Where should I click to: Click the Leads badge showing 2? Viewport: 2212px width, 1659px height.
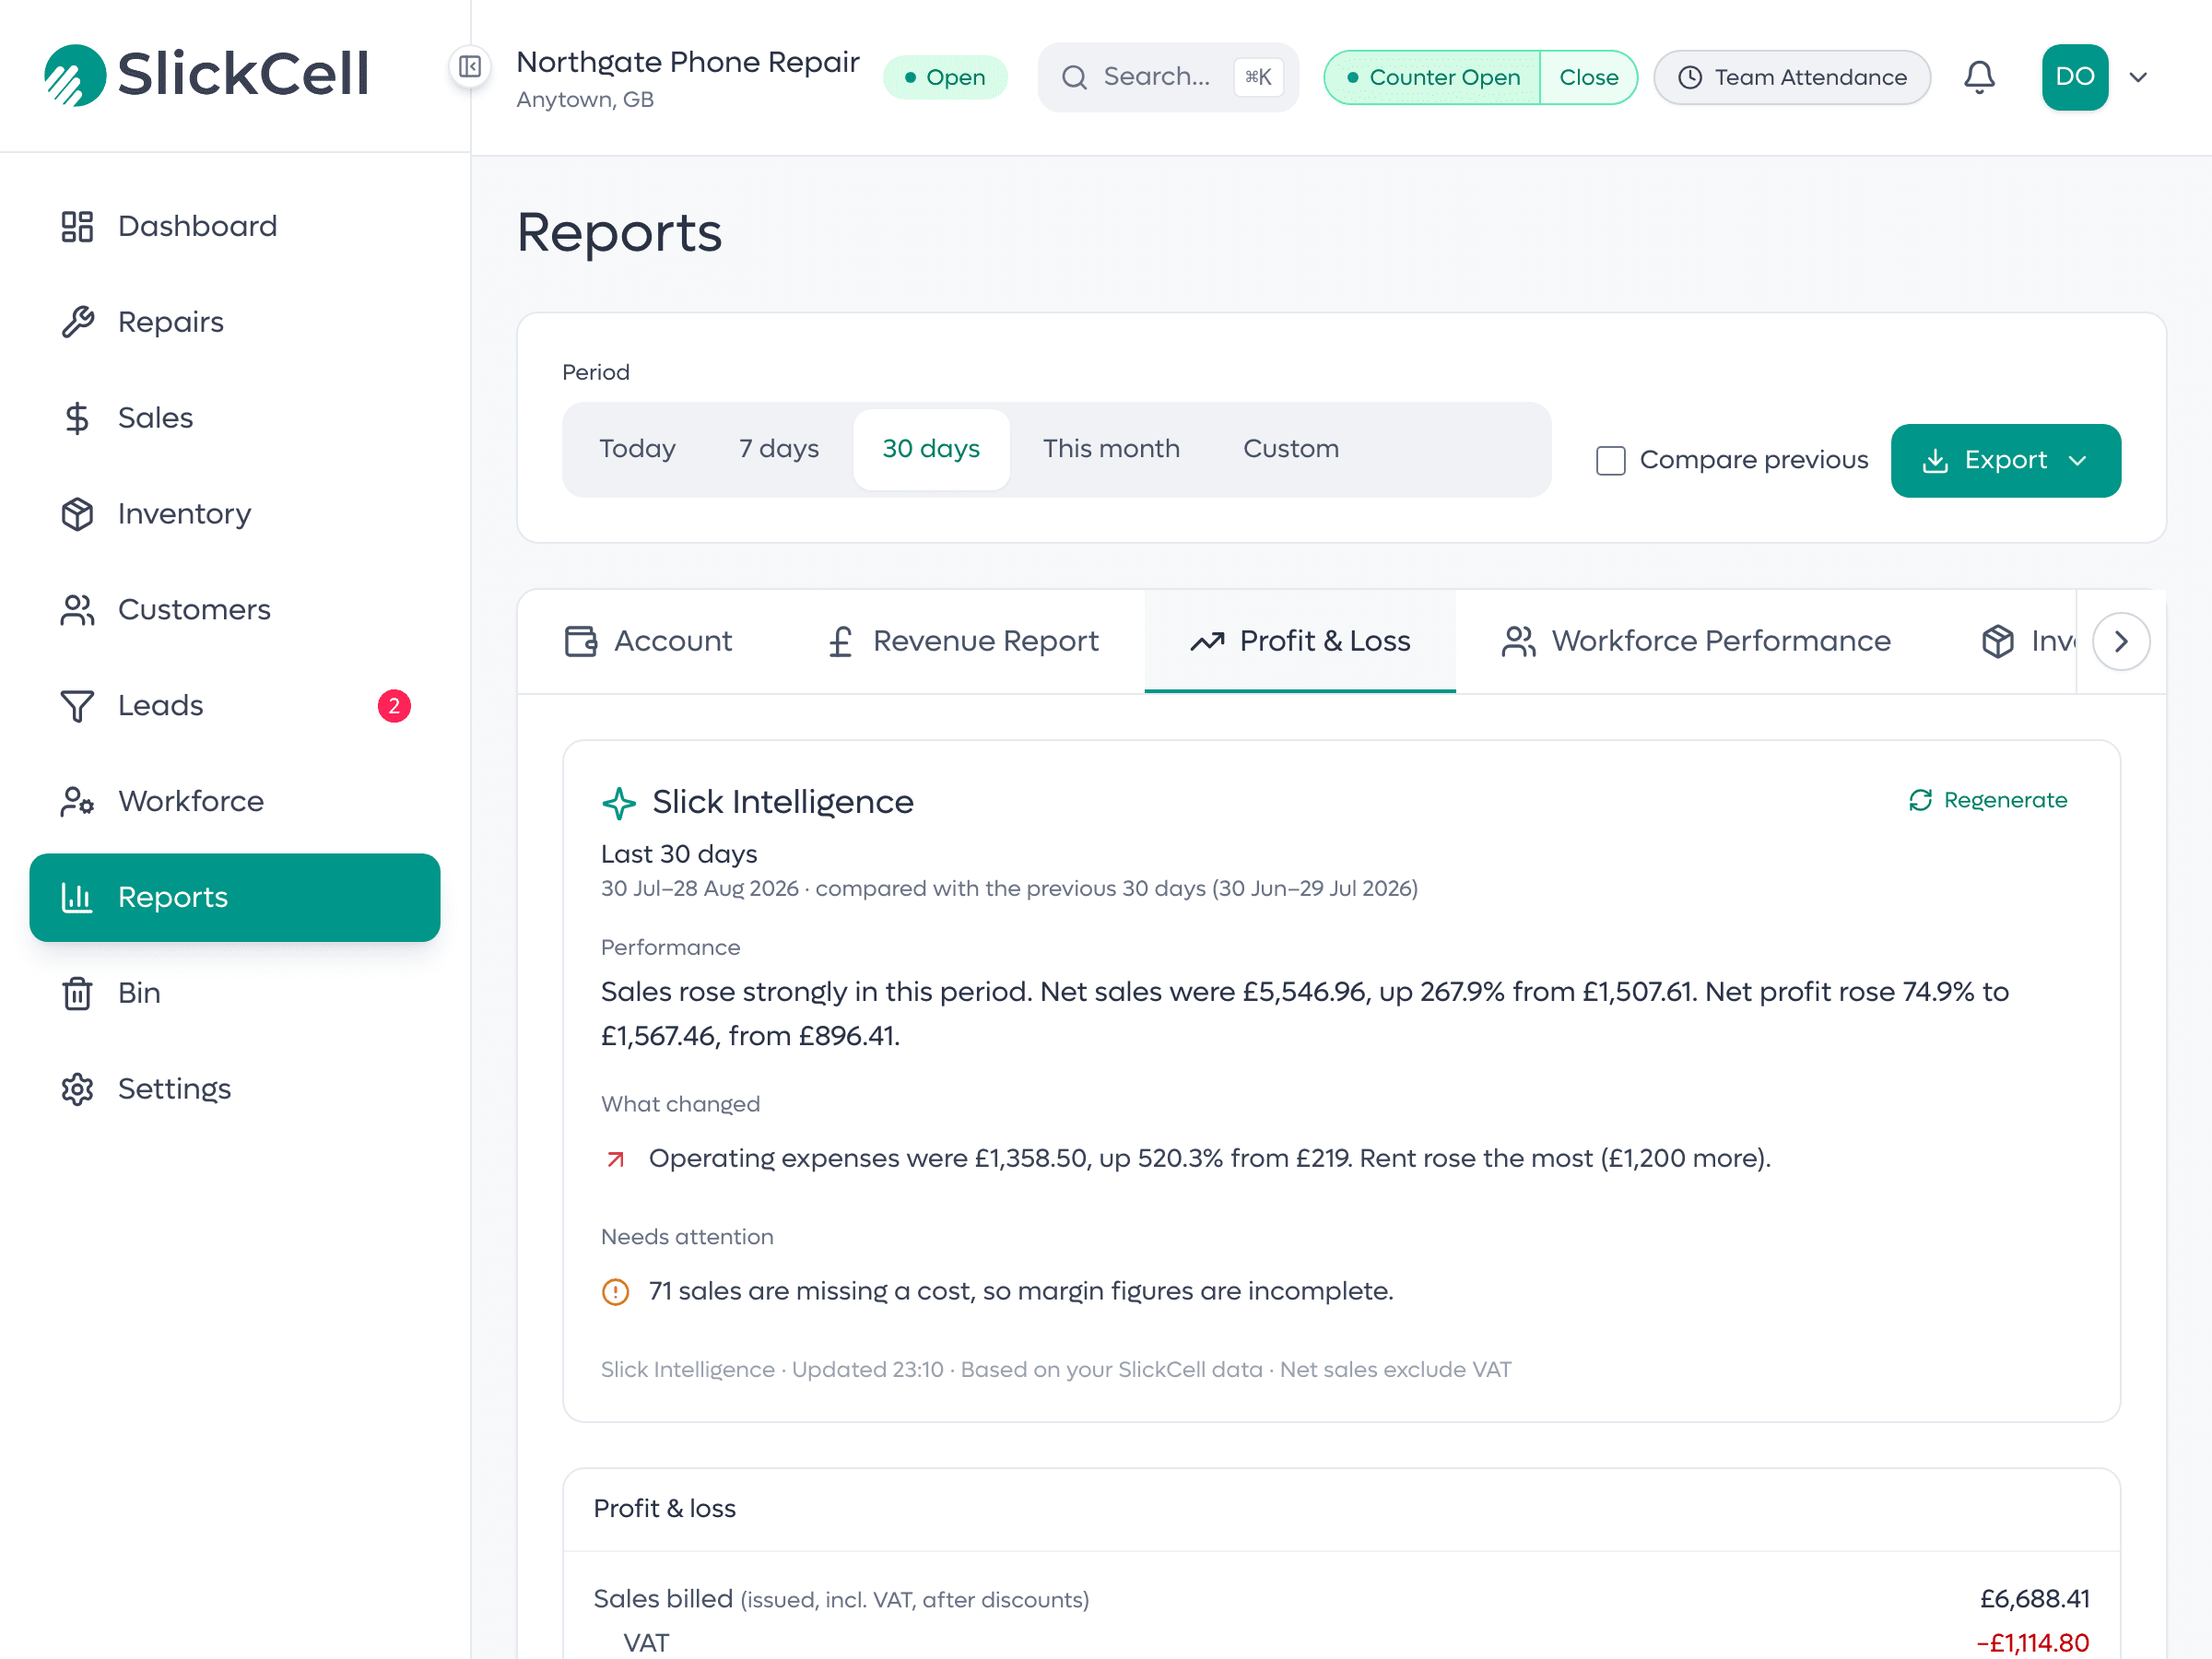394,706
